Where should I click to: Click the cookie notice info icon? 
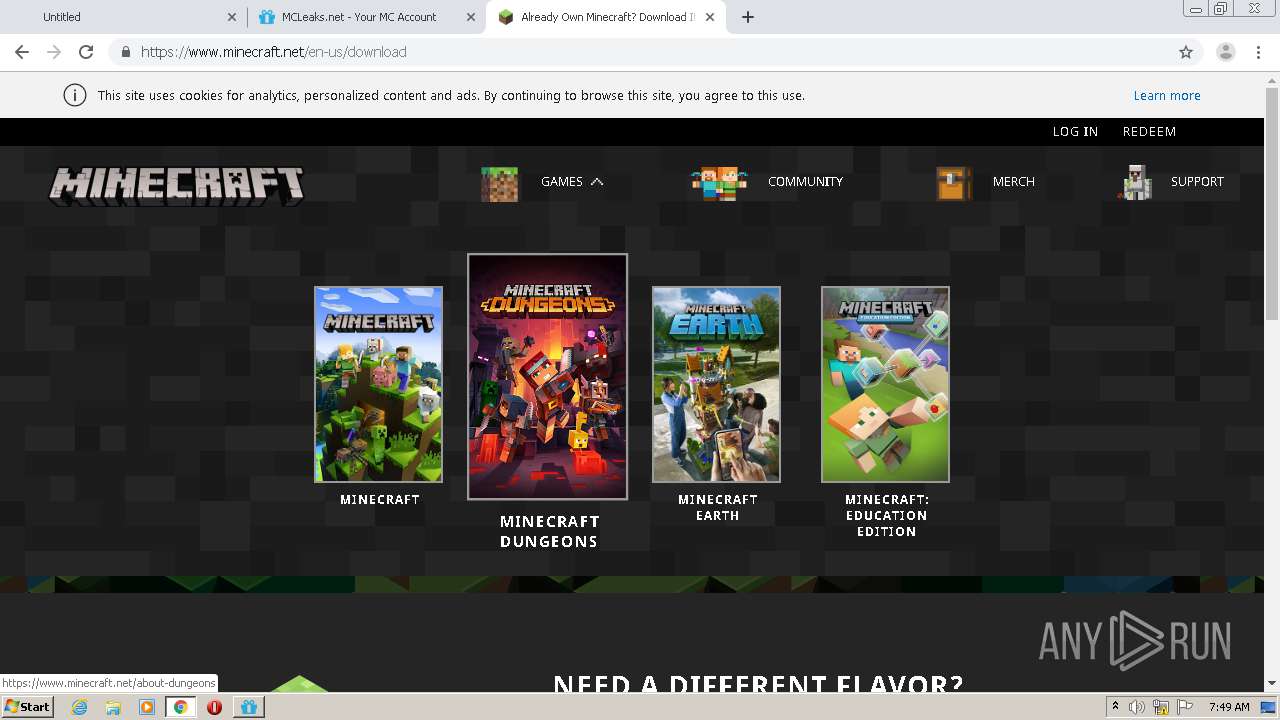pos(74,95)
